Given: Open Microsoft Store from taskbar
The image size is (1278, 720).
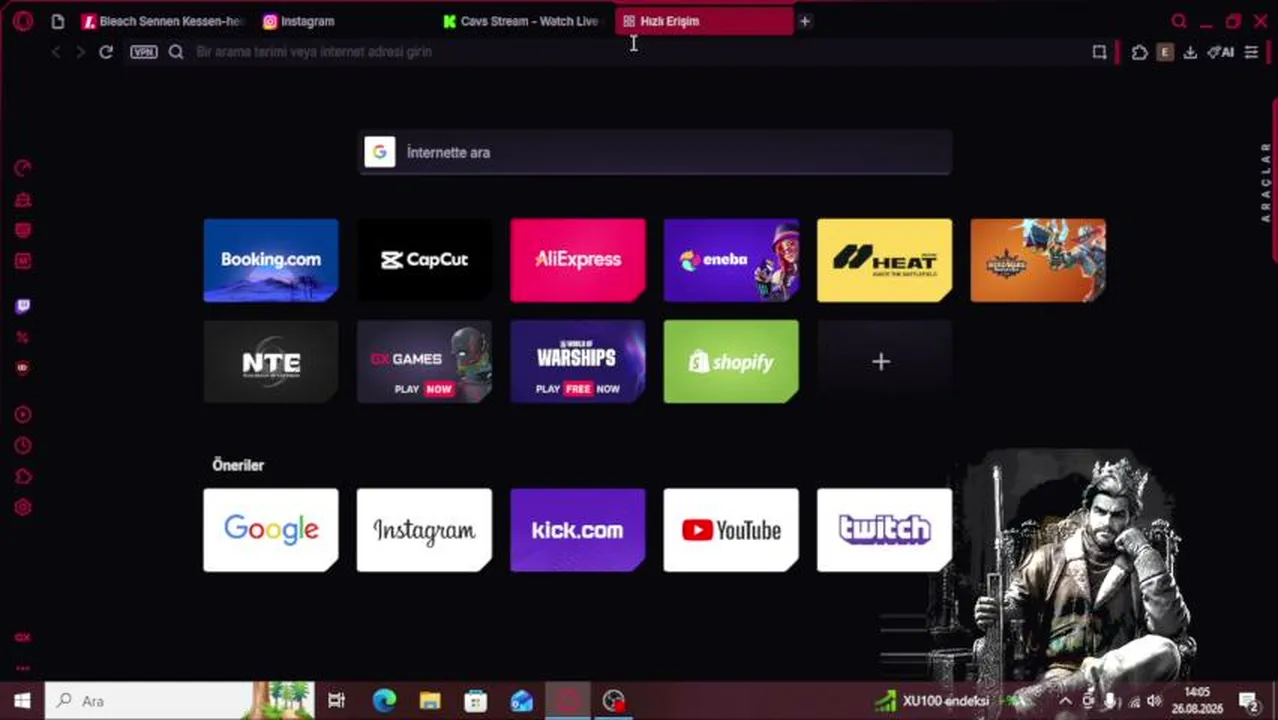Looking at the screenshot, I should pyautogui.click(x=476, y=701).
